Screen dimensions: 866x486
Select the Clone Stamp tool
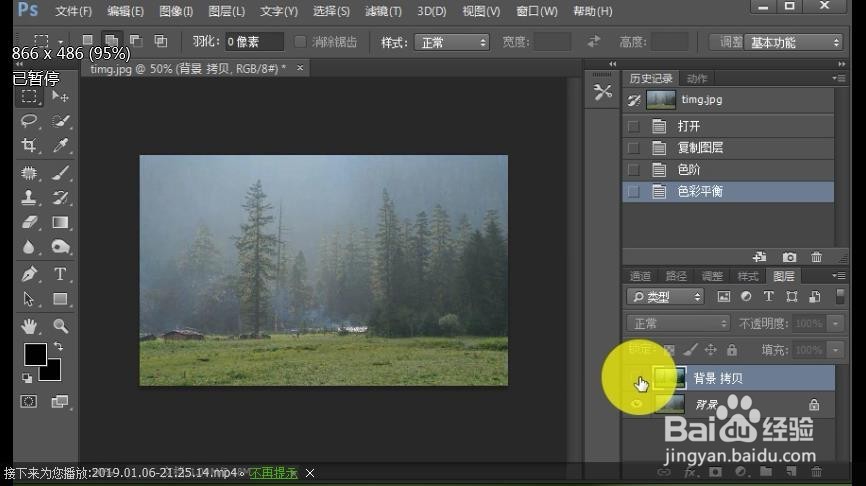click(x=29, y=198)
